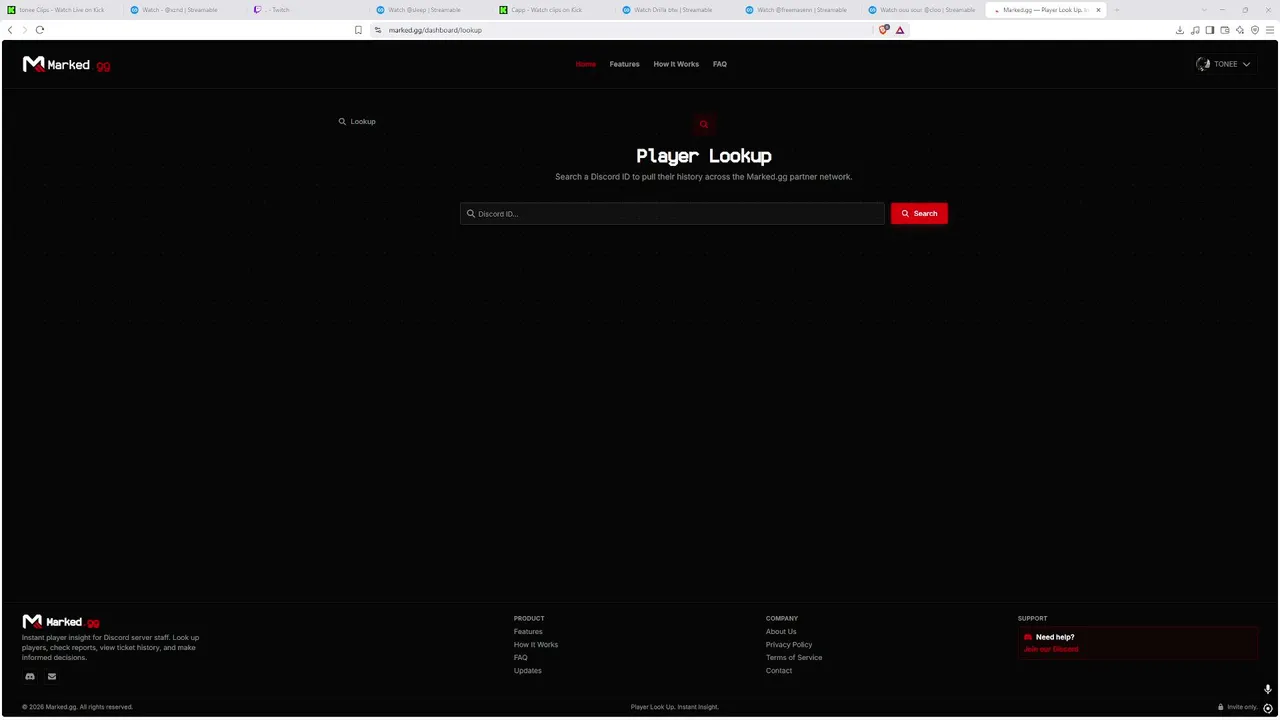
Task: Switch to Watch Drilla btw Streamable tab
Action: click(678, 10)
